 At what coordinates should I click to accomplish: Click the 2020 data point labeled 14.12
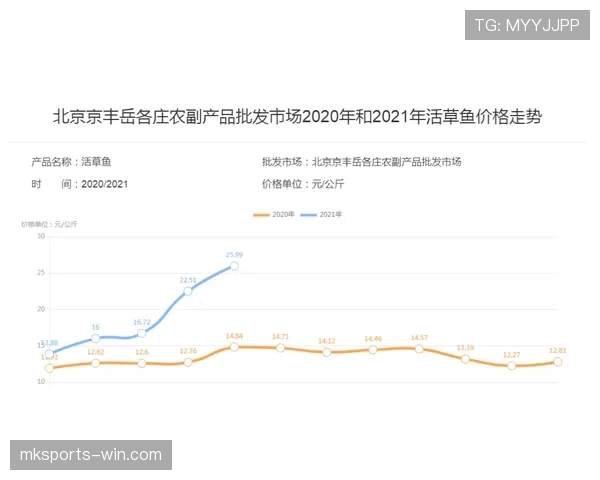click(326, 352)
